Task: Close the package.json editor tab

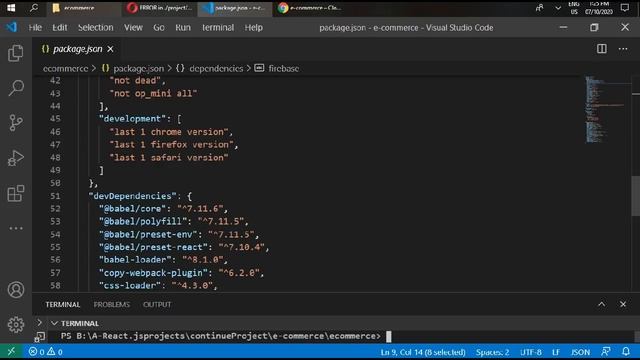Action: 110,49
